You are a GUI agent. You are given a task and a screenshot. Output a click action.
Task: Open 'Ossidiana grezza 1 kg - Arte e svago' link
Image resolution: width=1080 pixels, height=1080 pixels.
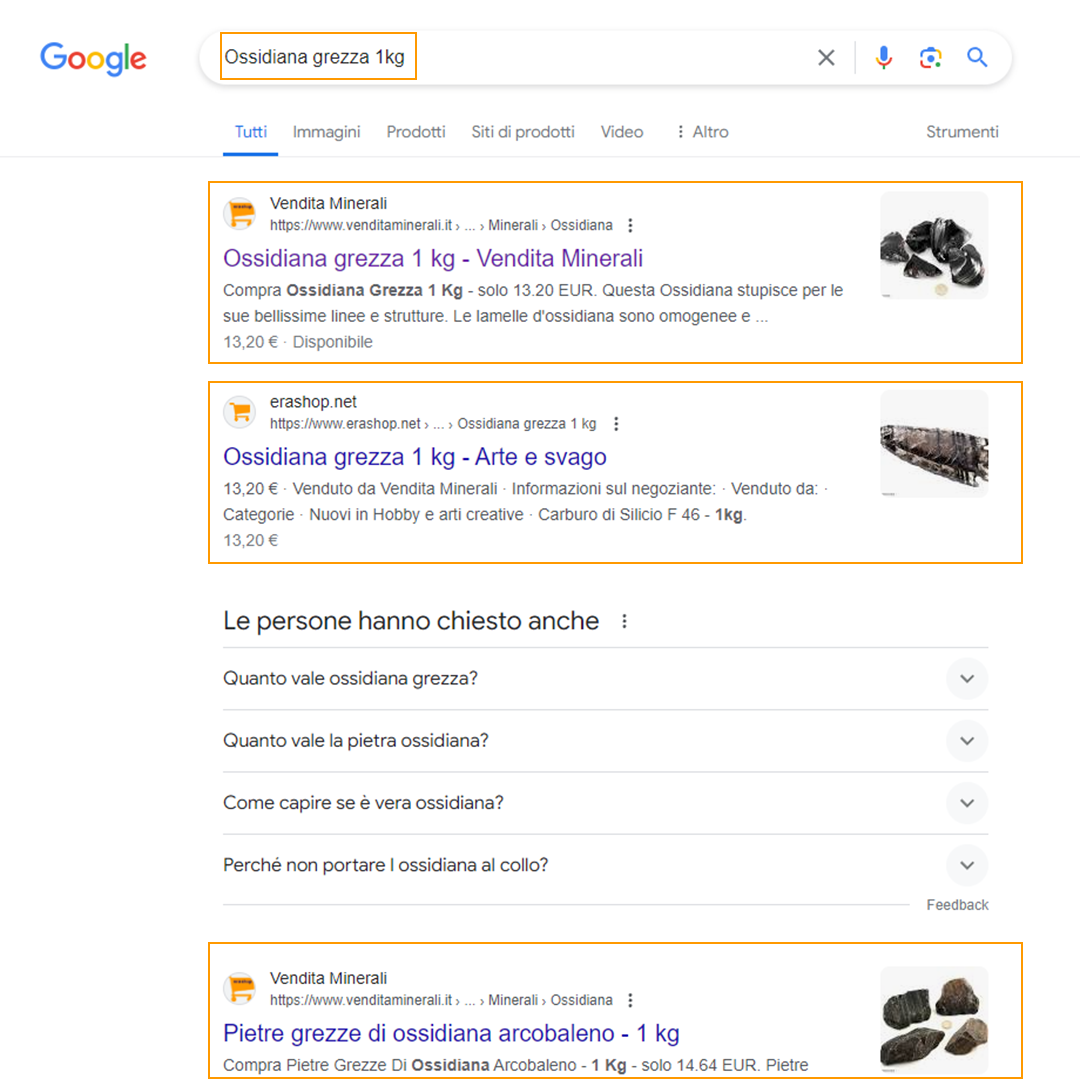415,457
